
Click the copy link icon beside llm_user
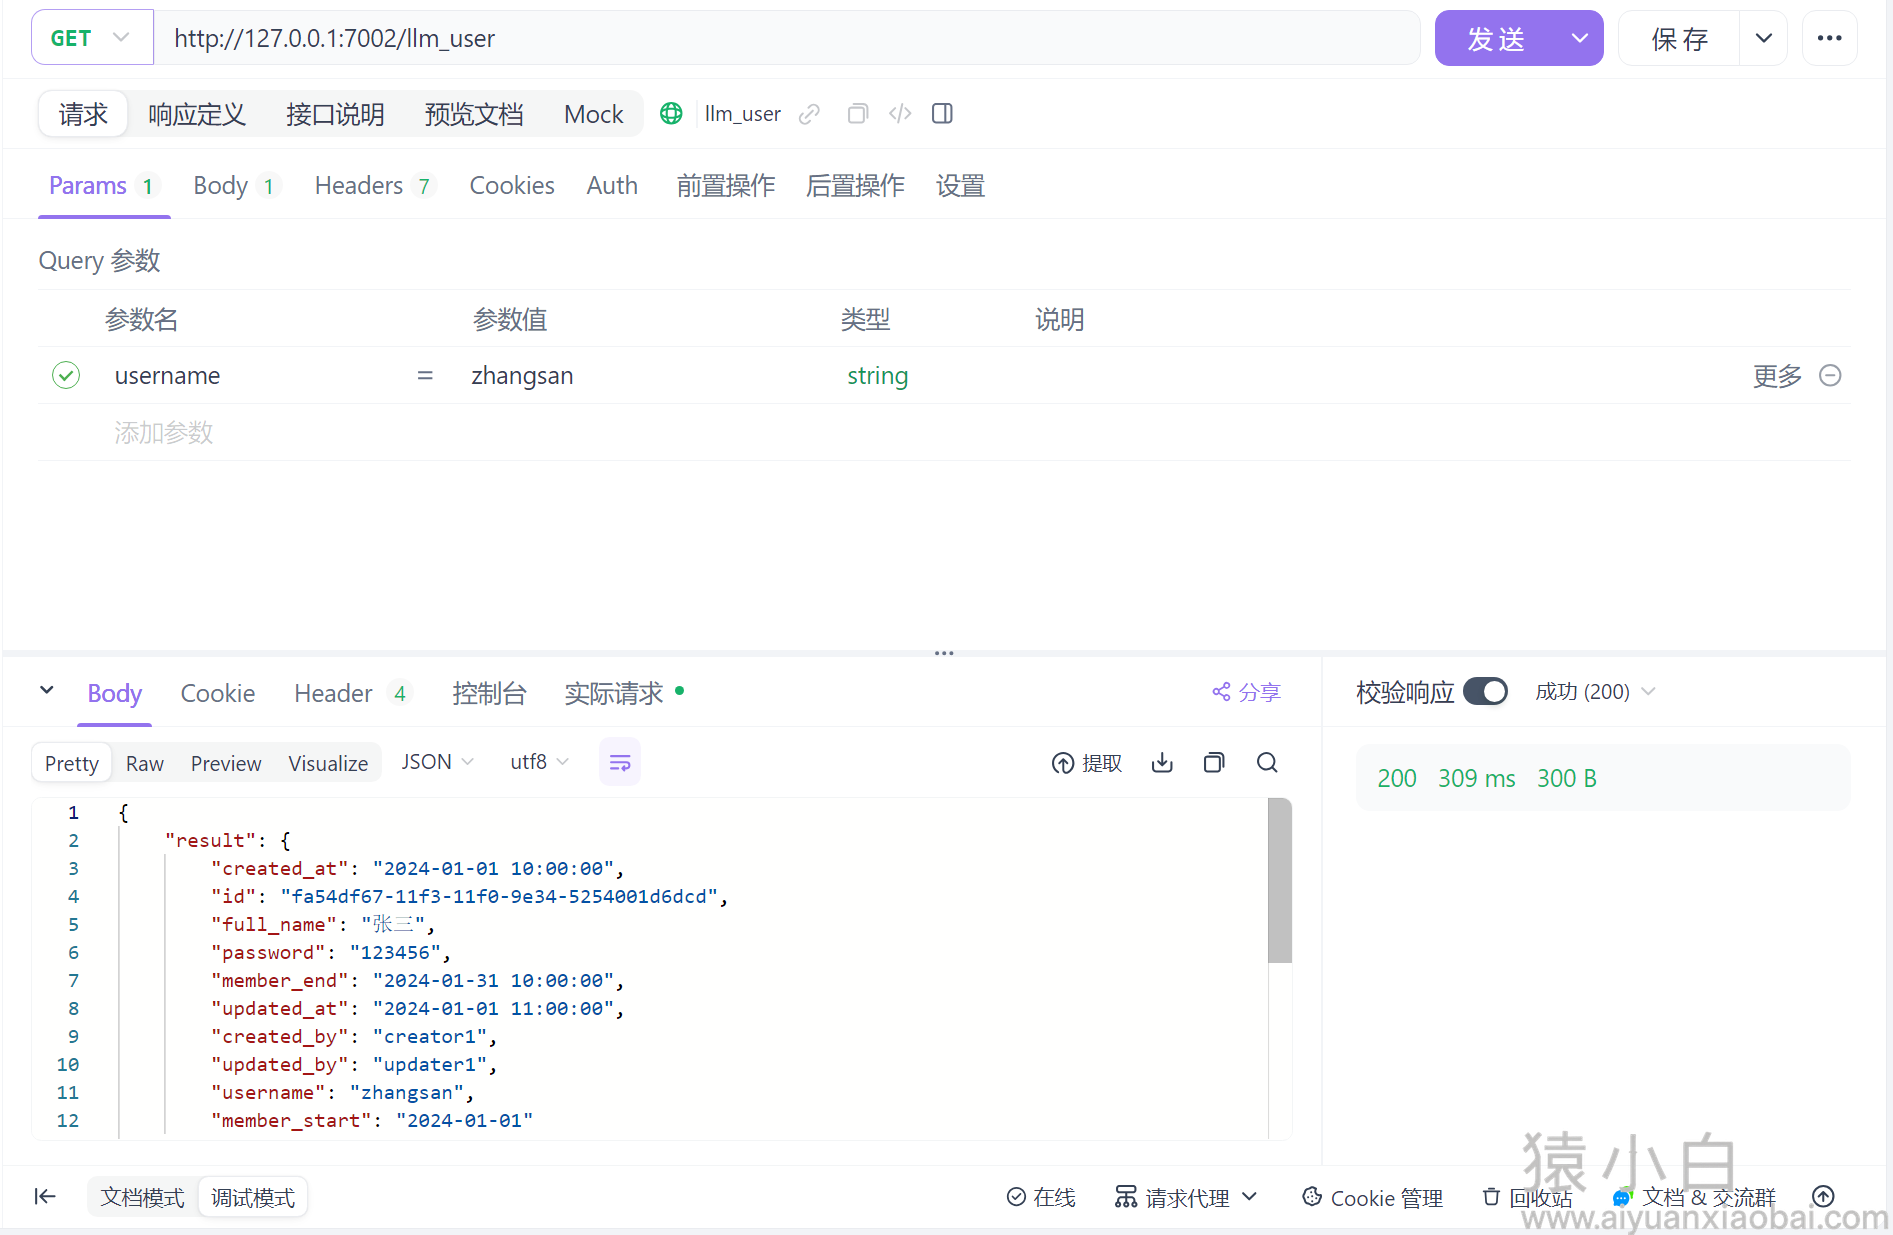pos(809,114)
